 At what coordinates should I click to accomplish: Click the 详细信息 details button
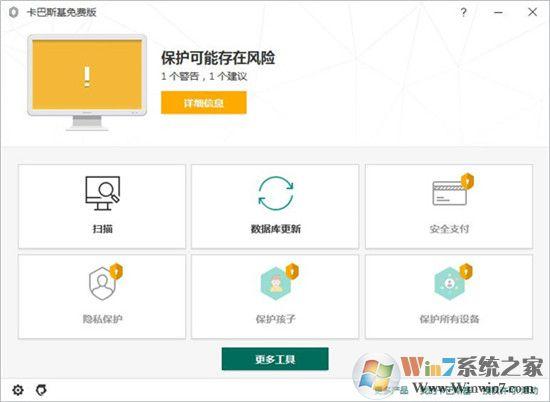[x=204, y=103]
